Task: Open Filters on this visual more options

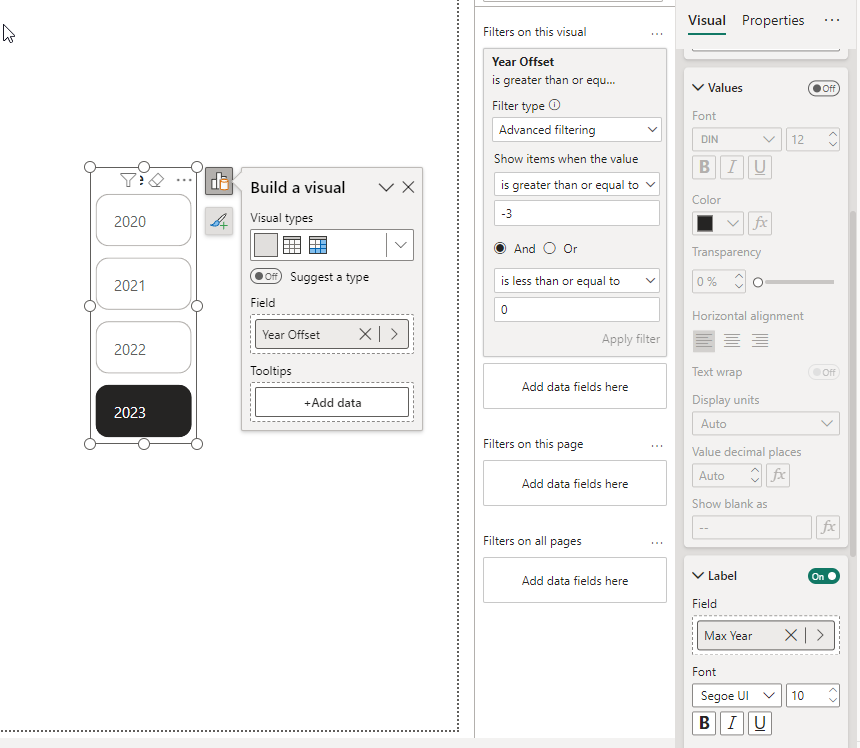Action: point(657,33)
